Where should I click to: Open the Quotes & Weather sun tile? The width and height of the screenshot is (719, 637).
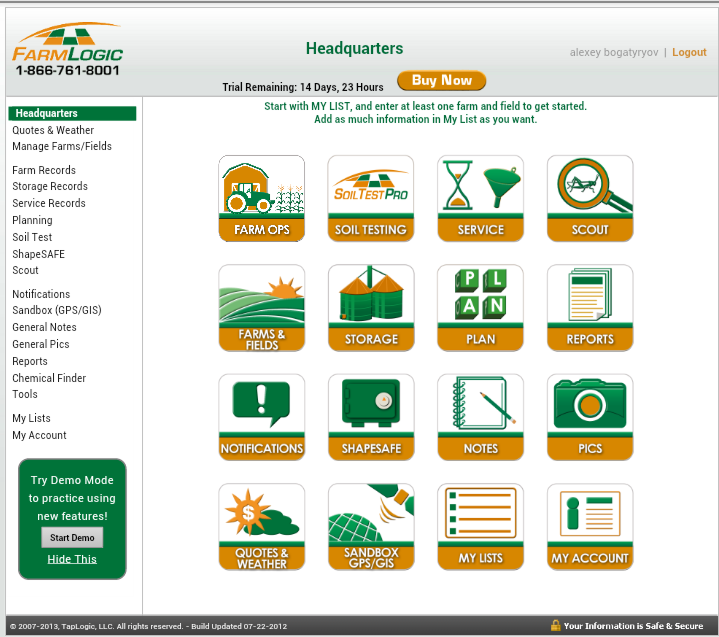pos(262,527)
